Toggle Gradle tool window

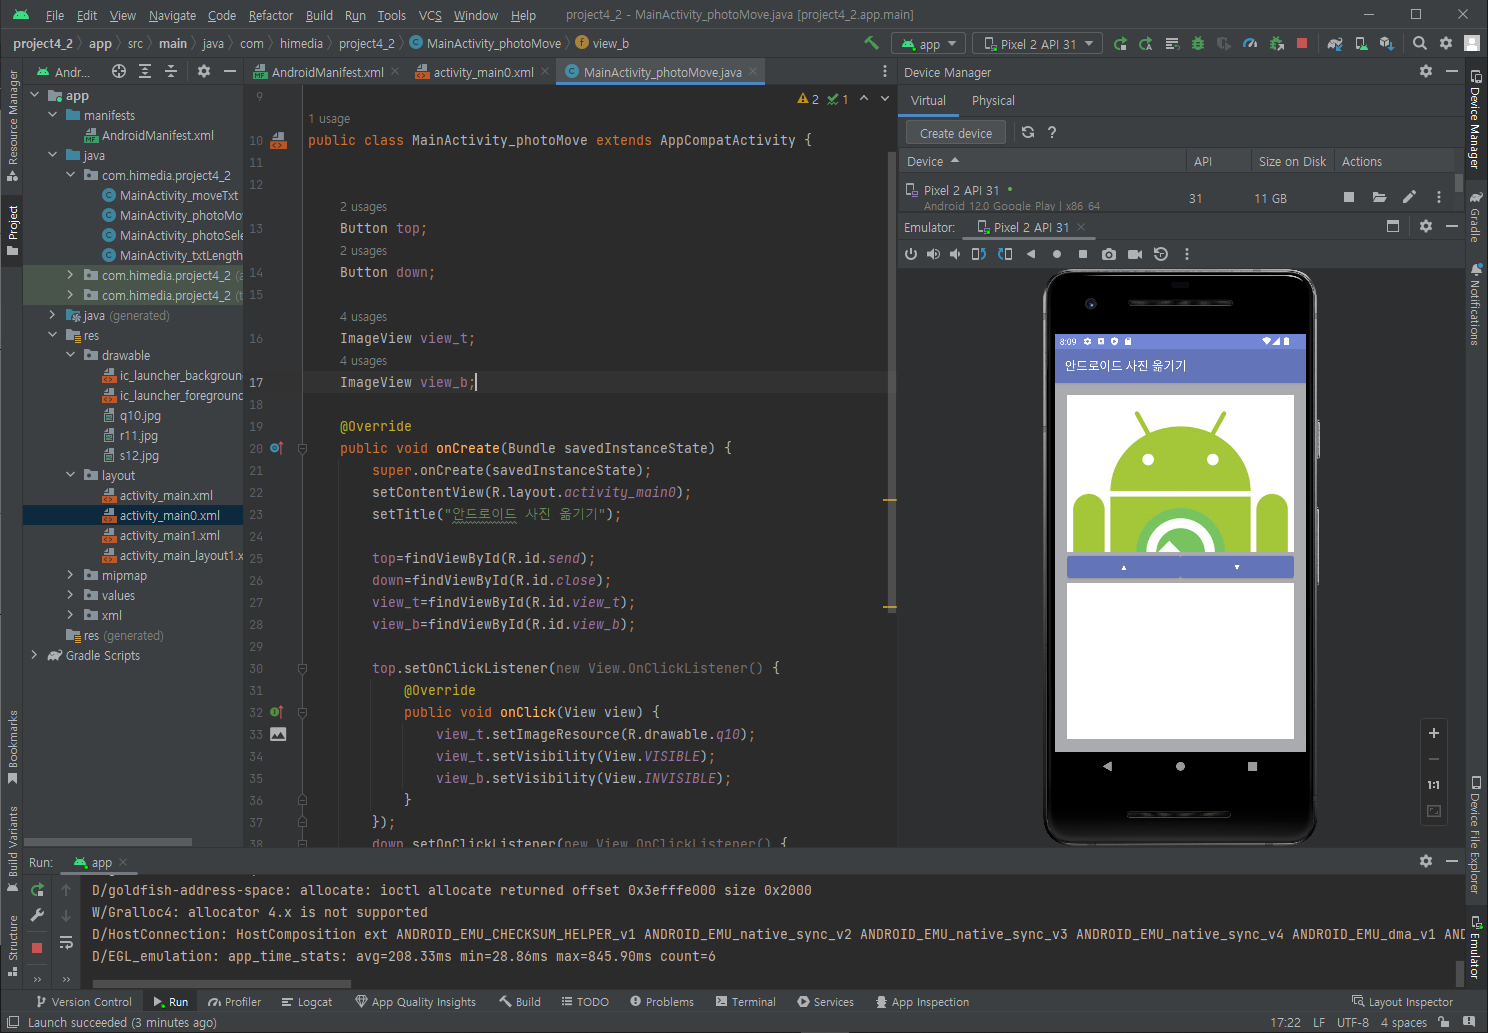pos(1475,217)
